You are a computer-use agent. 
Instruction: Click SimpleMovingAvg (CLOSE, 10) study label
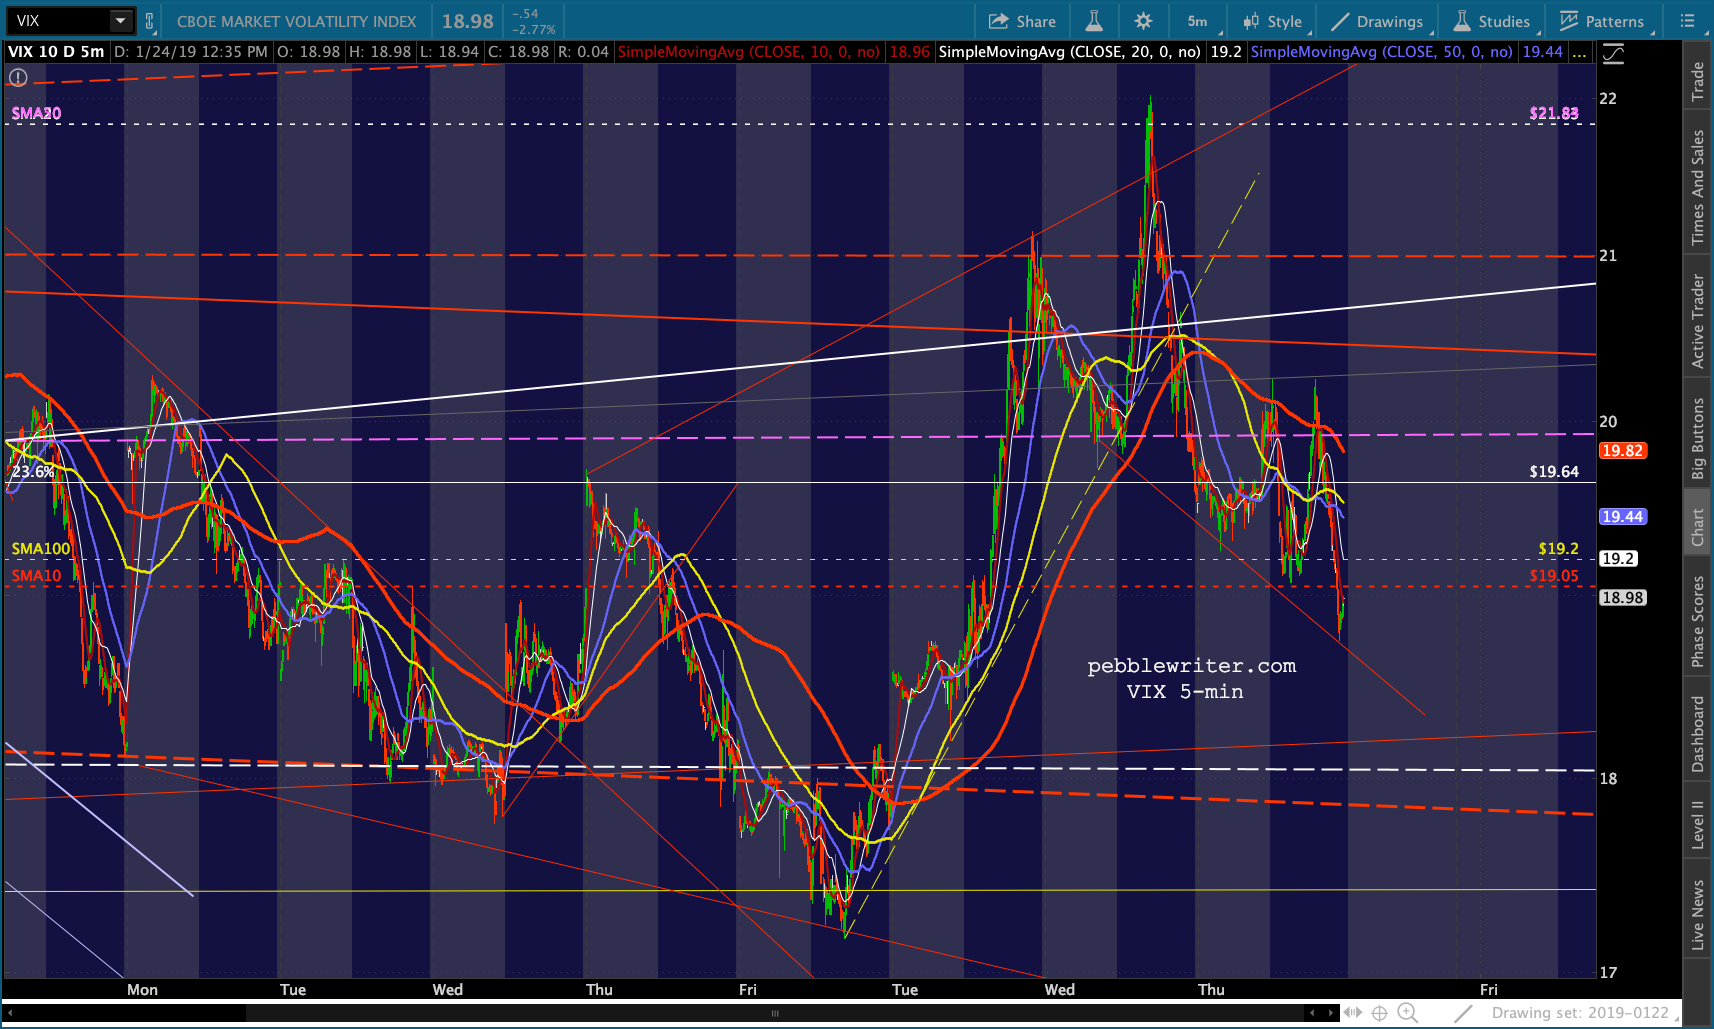pyautogui.click(x=749, y=52)
